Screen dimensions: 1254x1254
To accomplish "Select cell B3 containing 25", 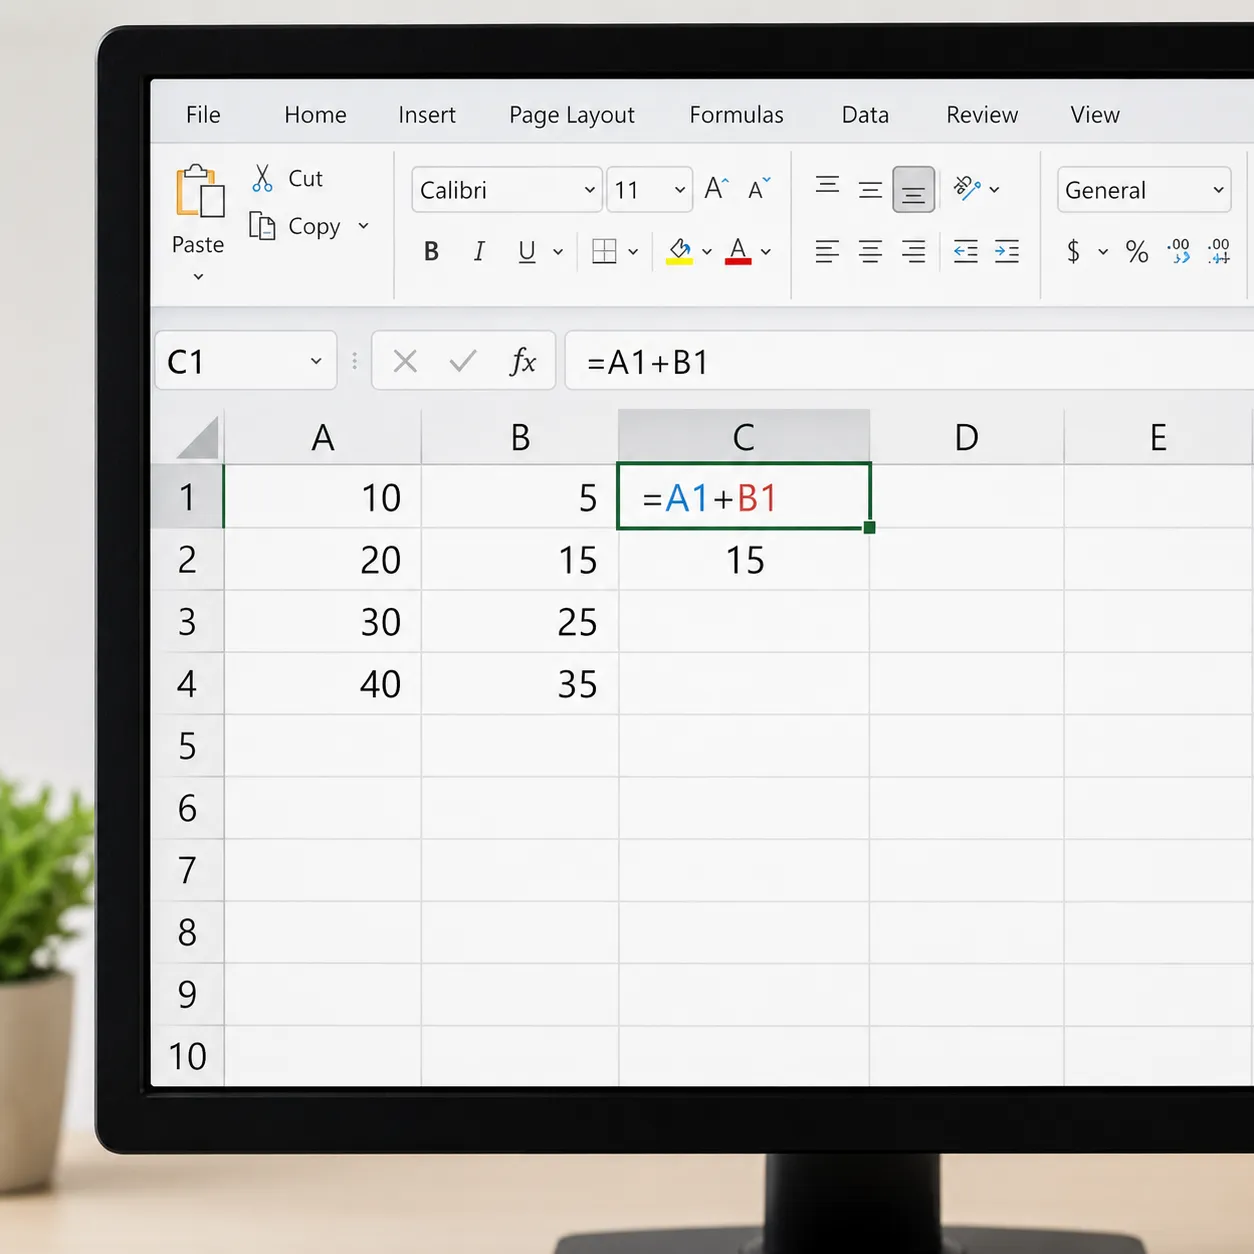I will 520,622.
